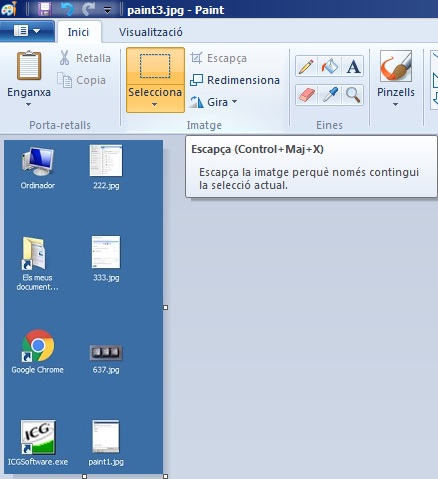This screenshot has height=479, width=438.
Task: Click the bottom-right corner canvas resize handle
Action: [x=166, y=476]
